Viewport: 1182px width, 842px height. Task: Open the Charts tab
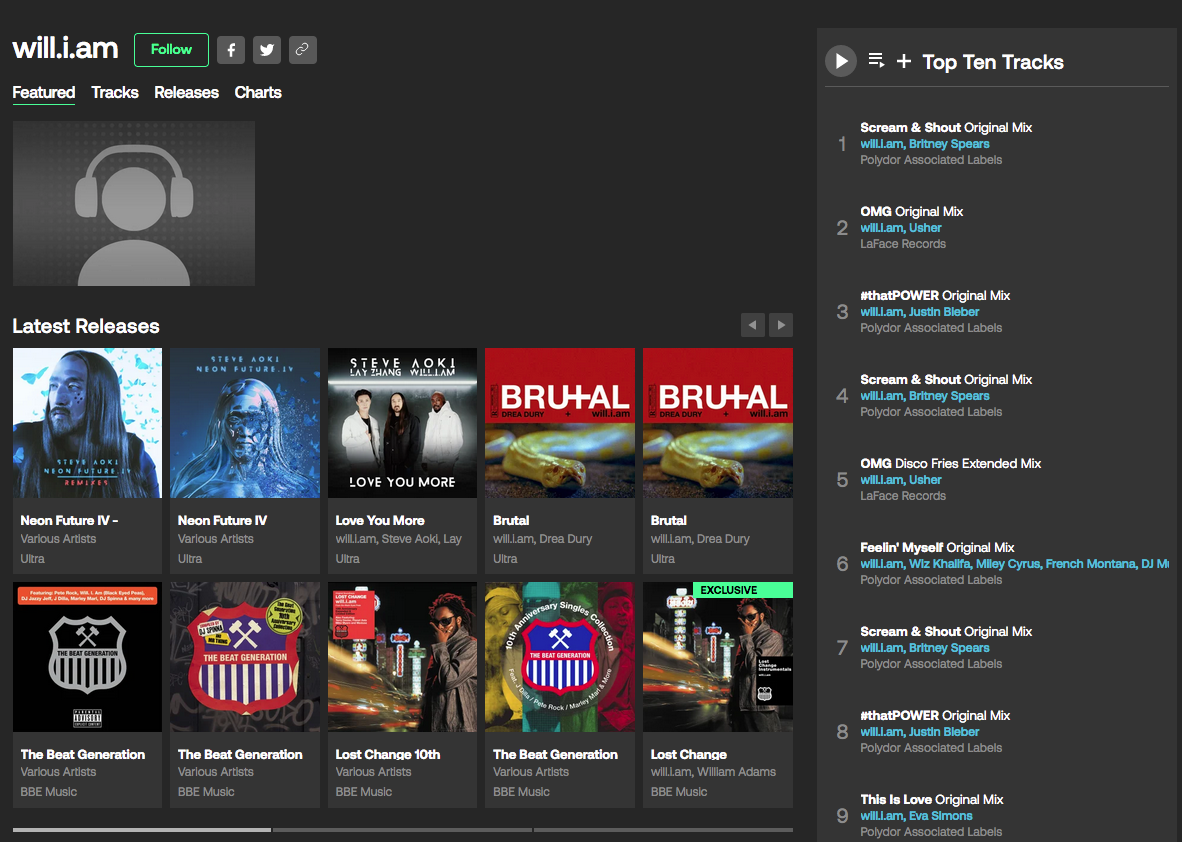[258, 93]
